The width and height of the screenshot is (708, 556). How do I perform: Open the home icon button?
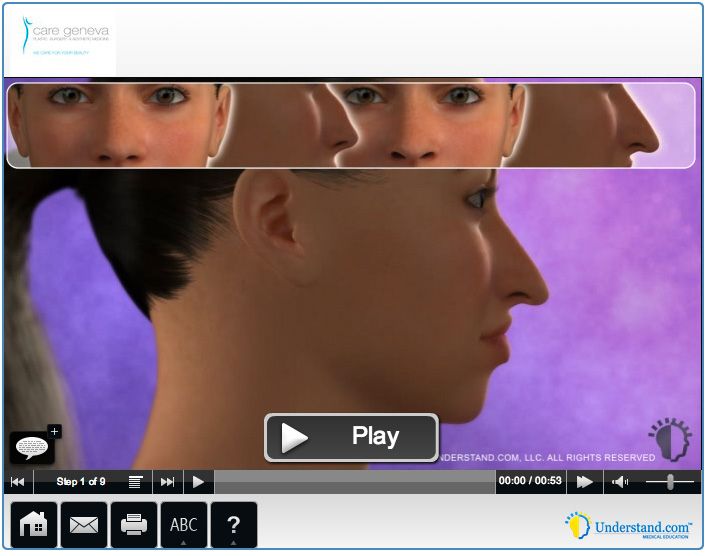coord(34,525)
